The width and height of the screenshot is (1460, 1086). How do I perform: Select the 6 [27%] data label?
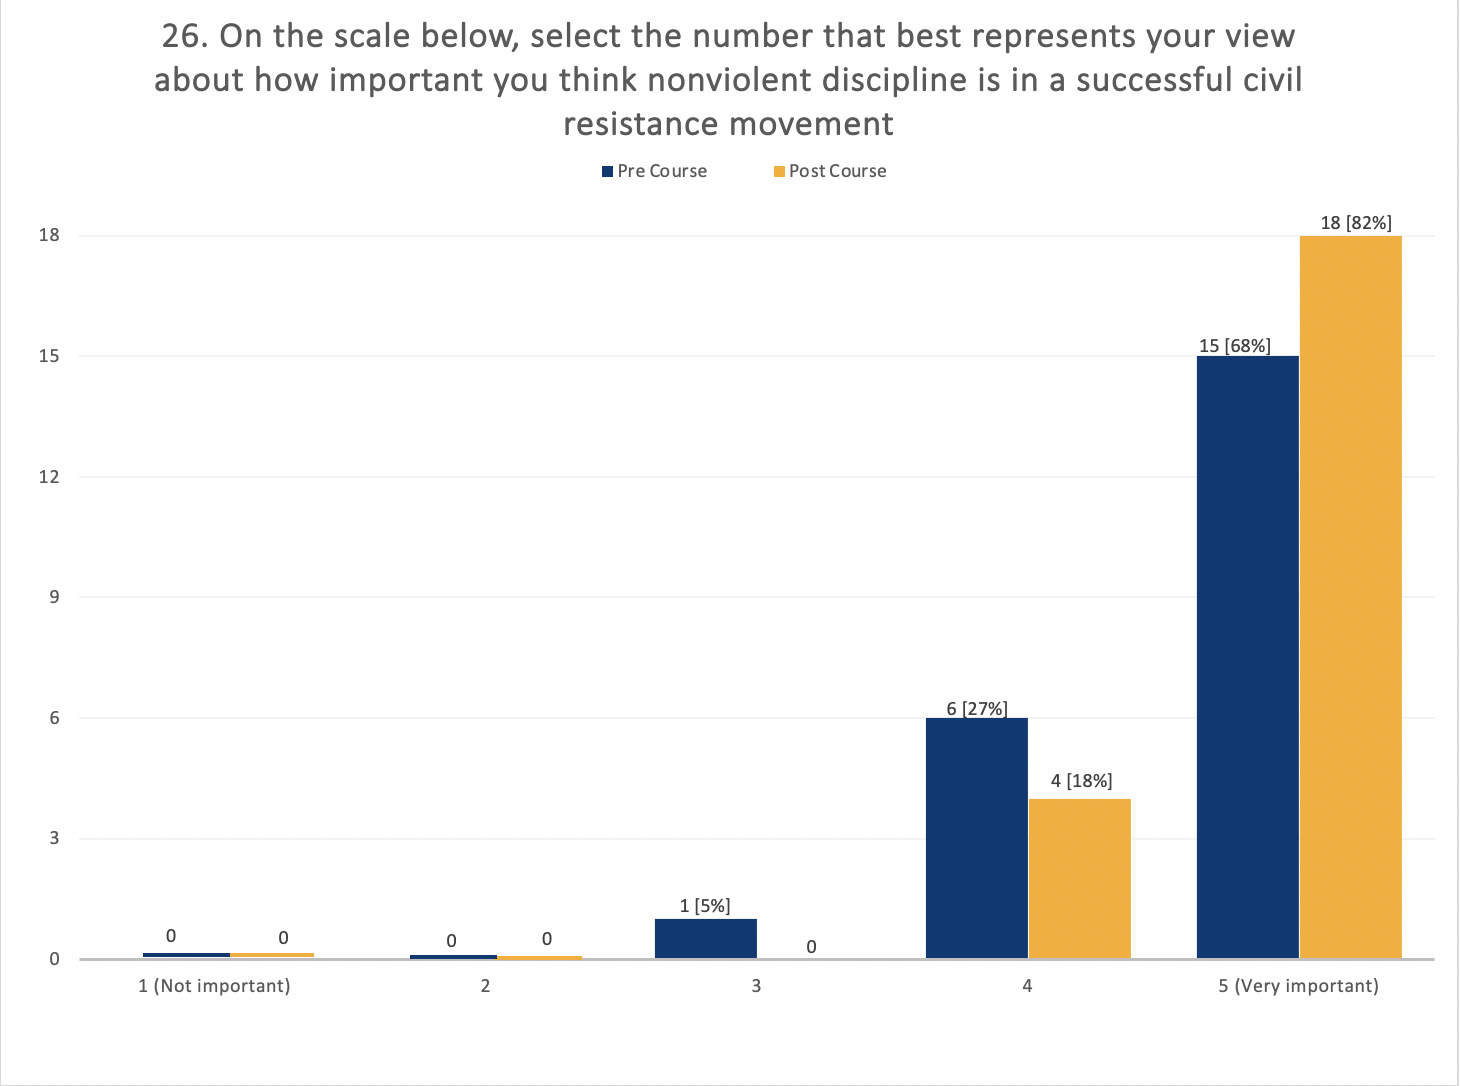click(x=977, y=709)
